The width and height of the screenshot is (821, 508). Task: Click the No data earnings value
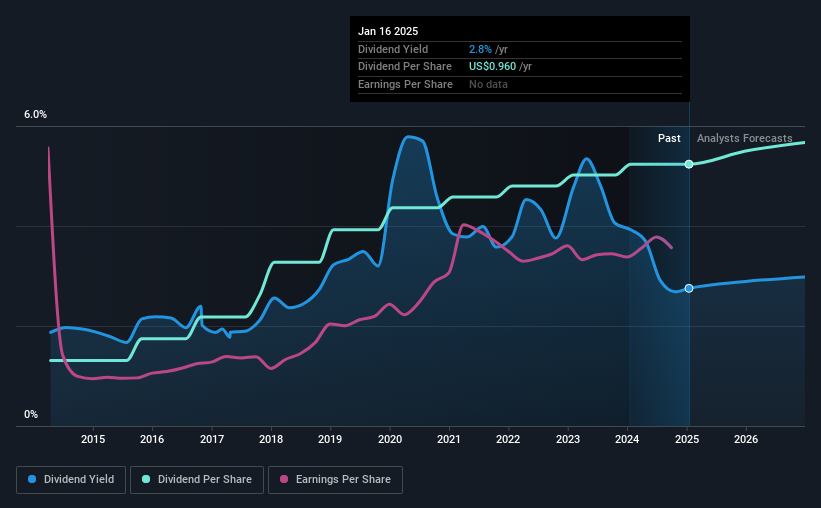(x=488, y=84)
